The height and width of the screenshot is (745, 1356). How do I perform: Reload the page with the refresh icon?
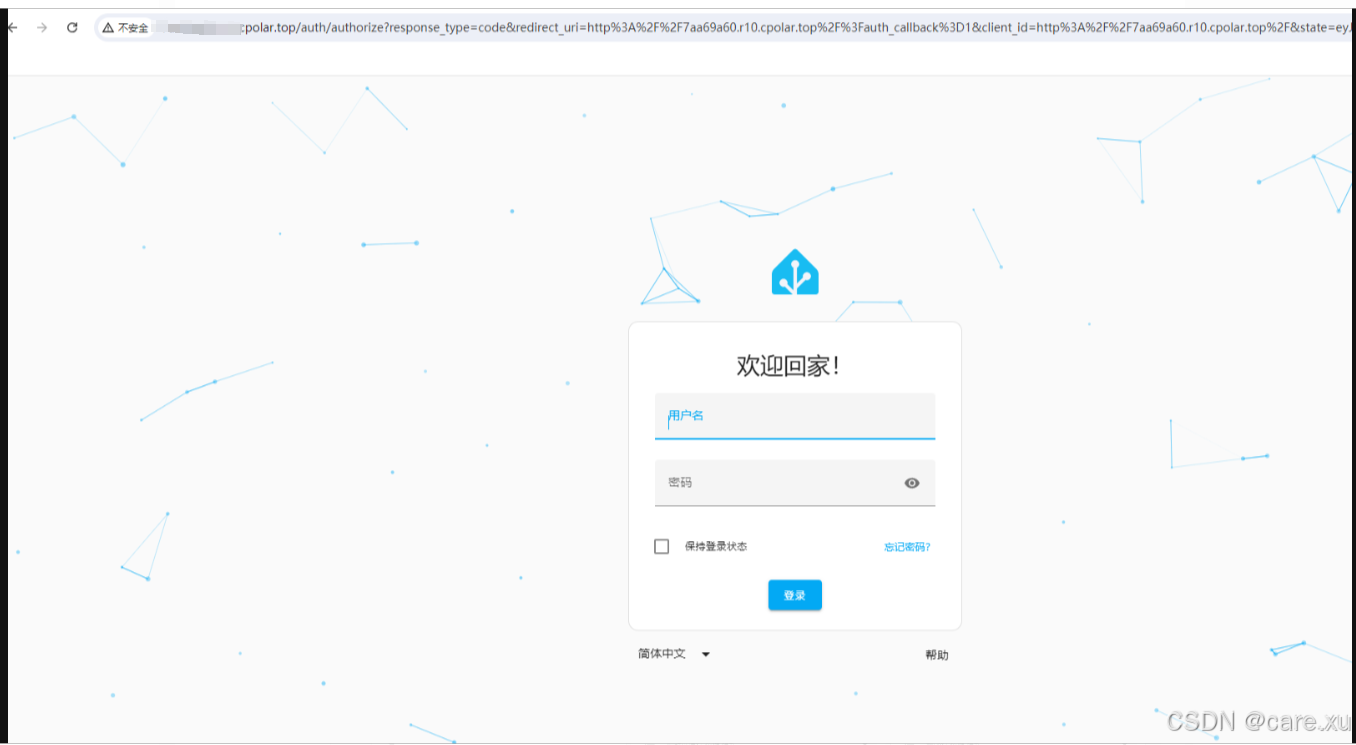pyautogui.click(x=72, y=28)
